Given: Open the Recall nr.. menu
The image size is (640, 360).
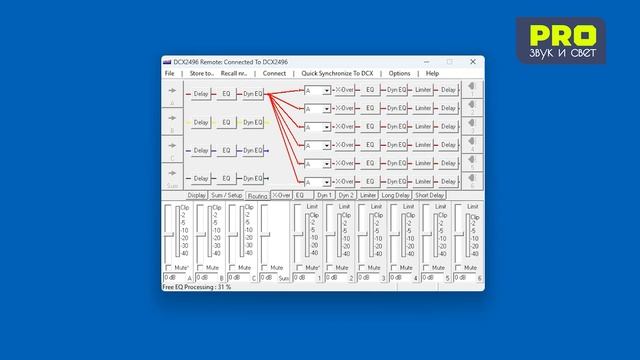Looking at the screenshot, I should 233,73.
